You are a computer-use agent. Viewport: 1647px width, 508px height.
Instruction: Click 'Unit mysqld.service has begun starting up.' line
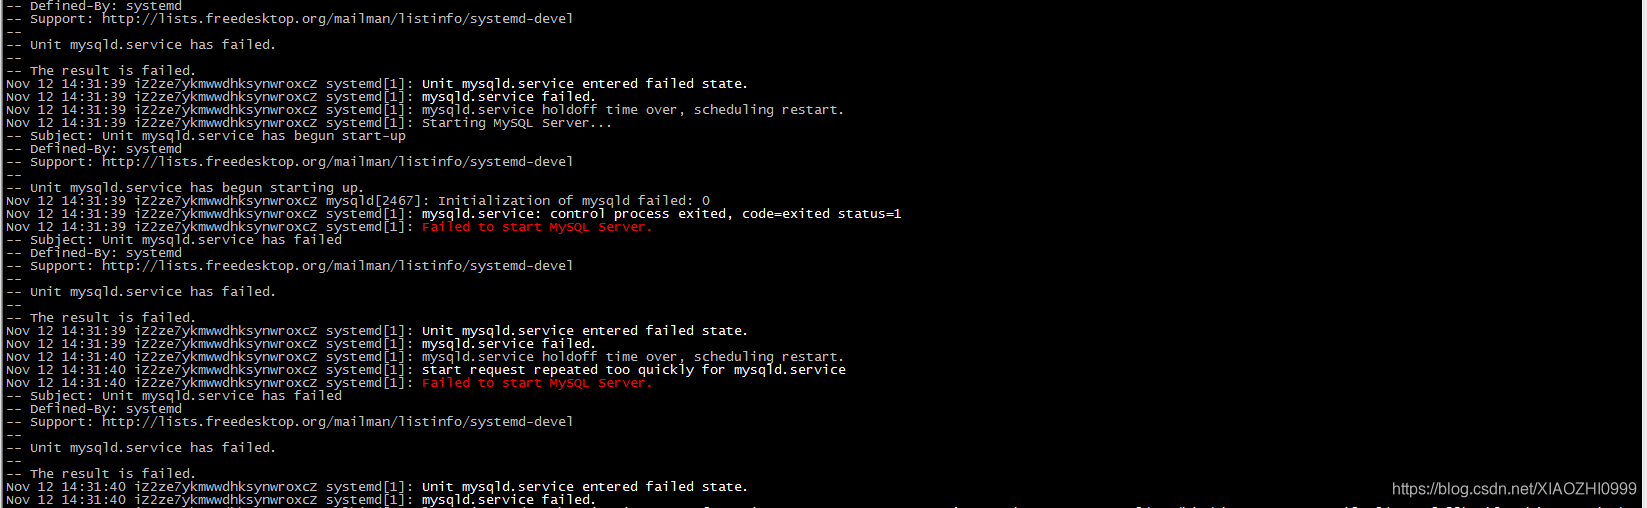tap(197, 188)
